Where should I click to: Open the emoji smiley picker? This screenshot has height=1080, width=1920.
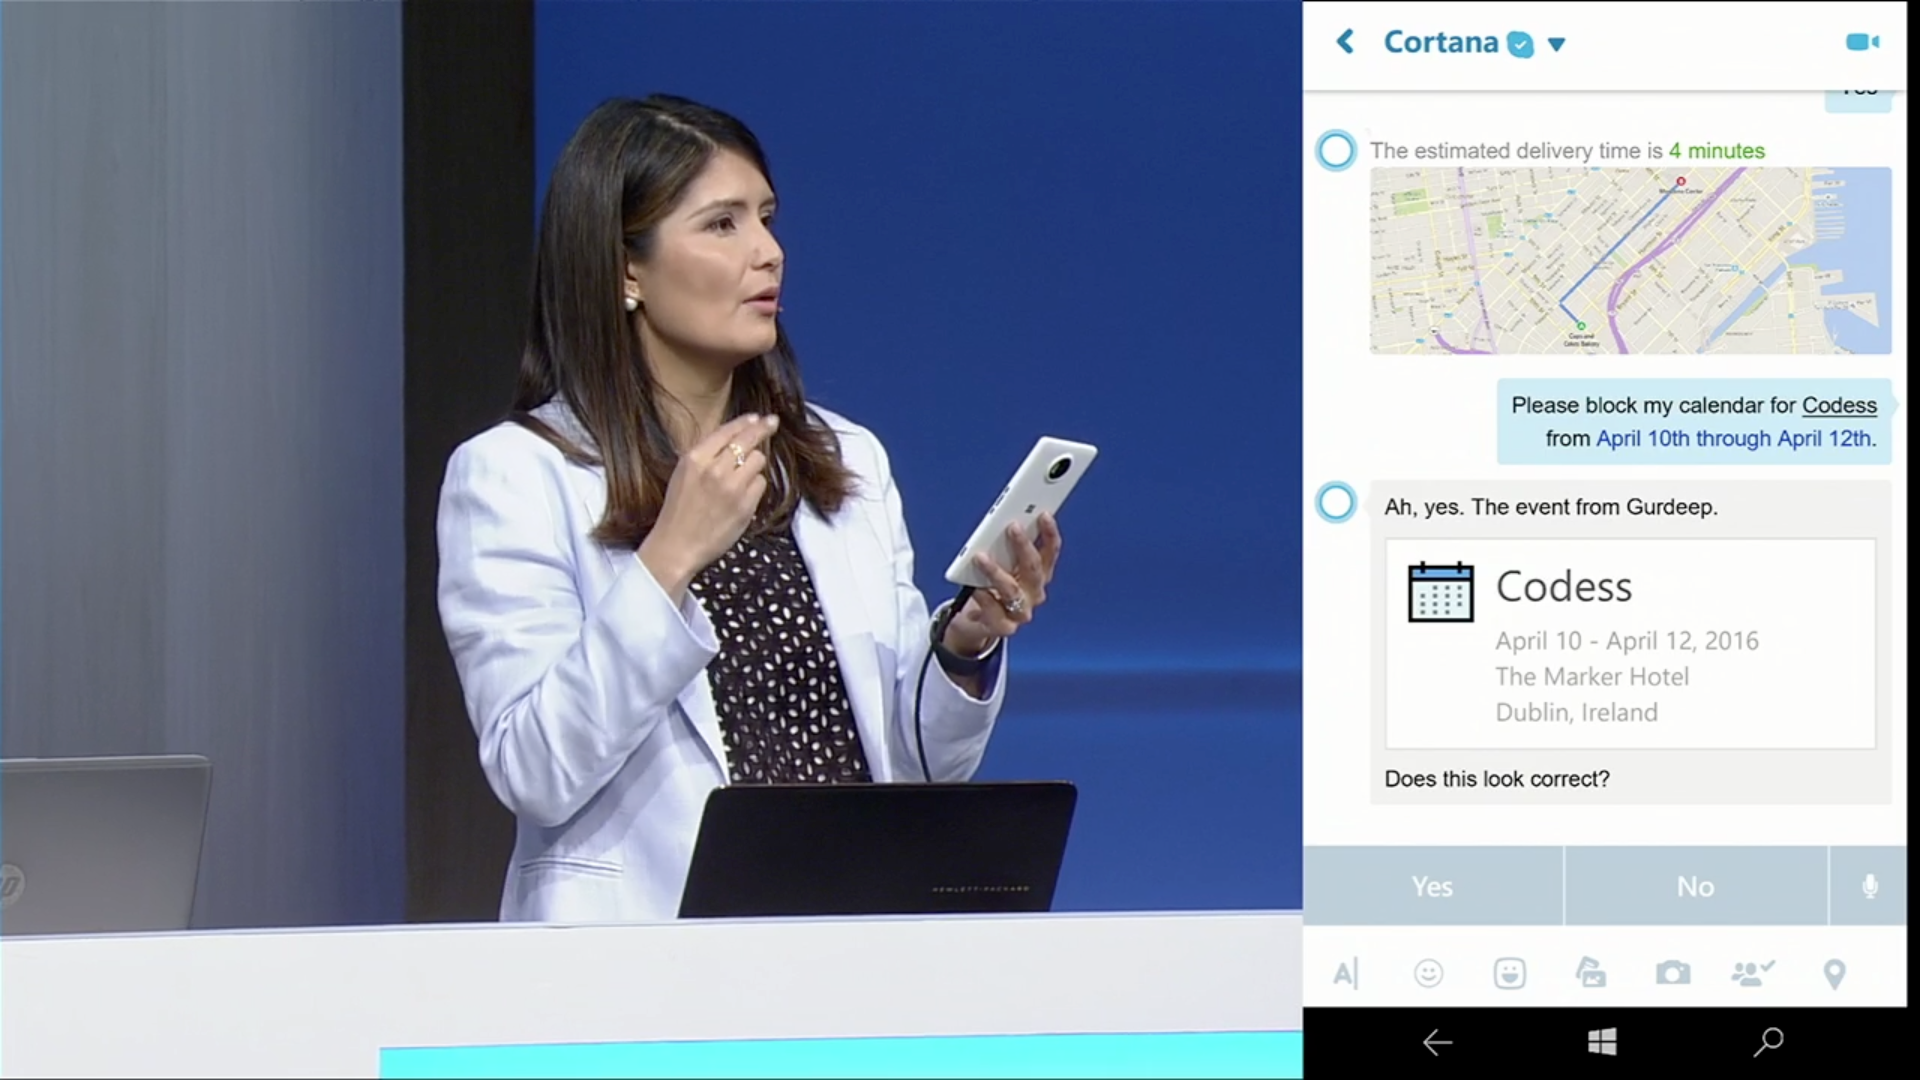tap(1428, 973)
